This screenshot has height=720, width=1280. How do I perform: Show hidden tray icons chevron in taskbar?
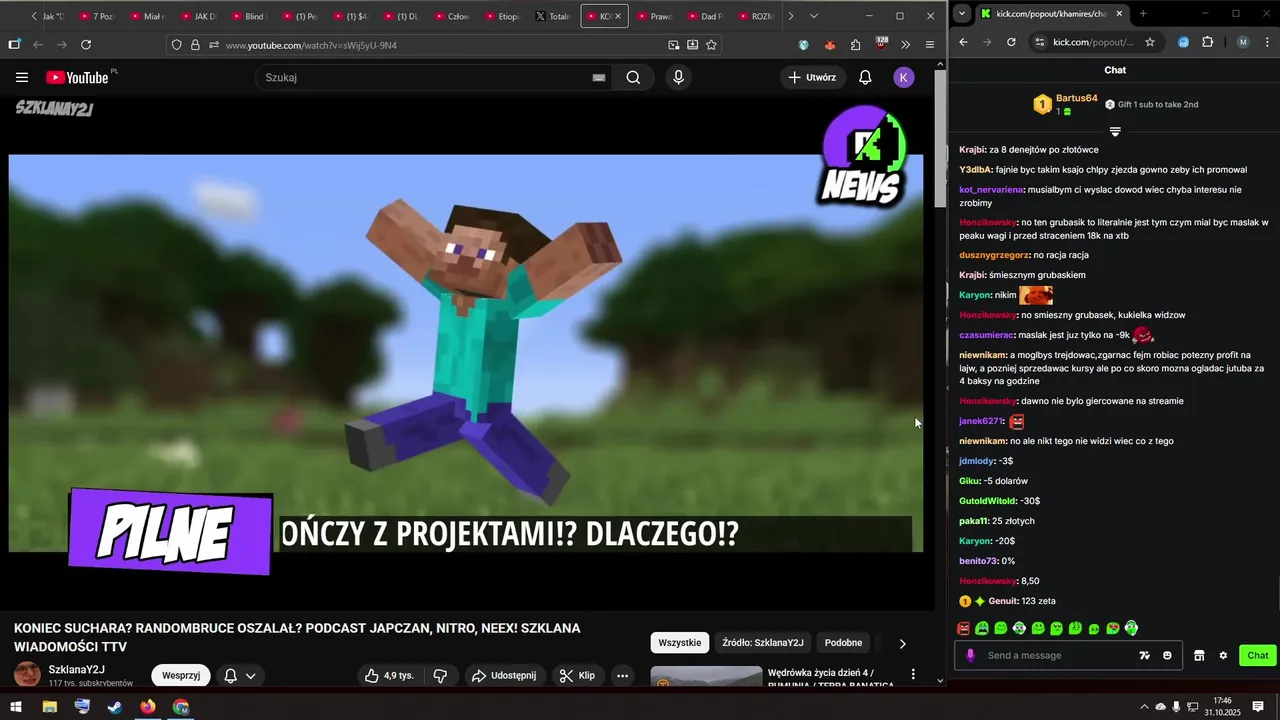pyautogui.click(x=1144, y=707)
